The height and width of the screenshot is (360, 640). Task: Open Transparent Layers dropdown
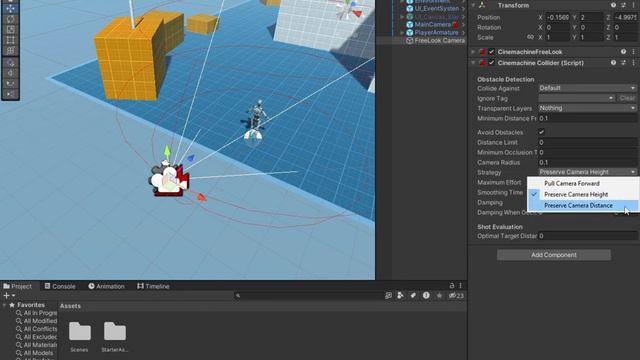[588, 108]
